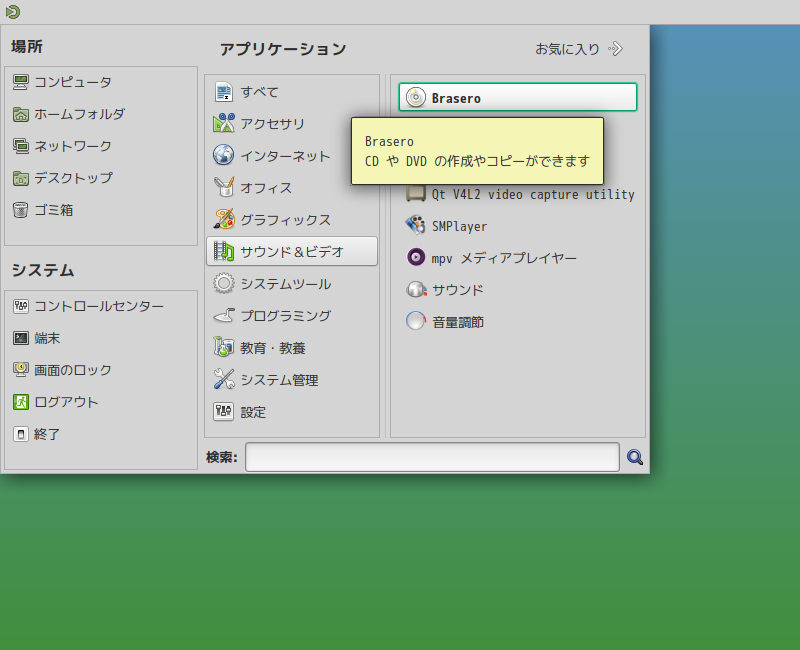This screenshot has width=800, height=650.
Task: Open the コントロールセンター label
Action: [99, 307]
